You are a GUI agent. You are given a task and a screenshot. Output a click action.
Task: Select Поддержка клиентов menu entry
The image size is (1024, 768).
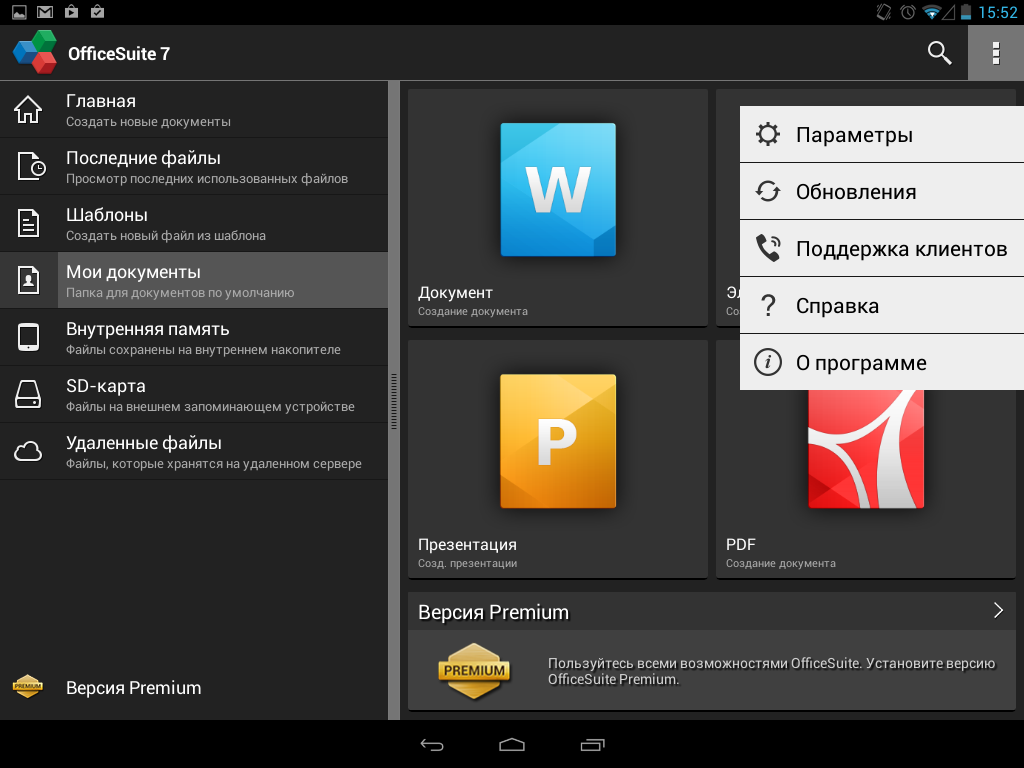882,248
